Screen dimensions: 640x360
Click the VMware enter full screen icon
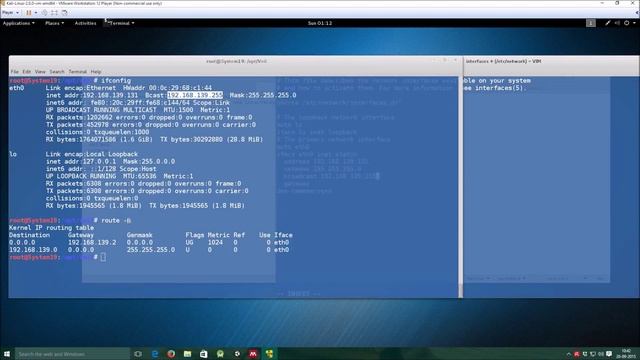click(54, 13)
